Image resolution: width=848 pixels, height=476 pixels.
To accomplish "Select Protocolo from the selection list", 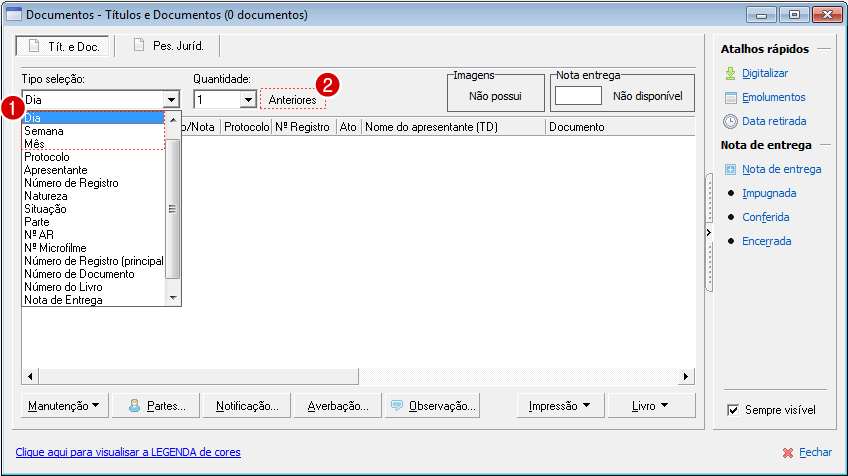I will click(47, 157).
